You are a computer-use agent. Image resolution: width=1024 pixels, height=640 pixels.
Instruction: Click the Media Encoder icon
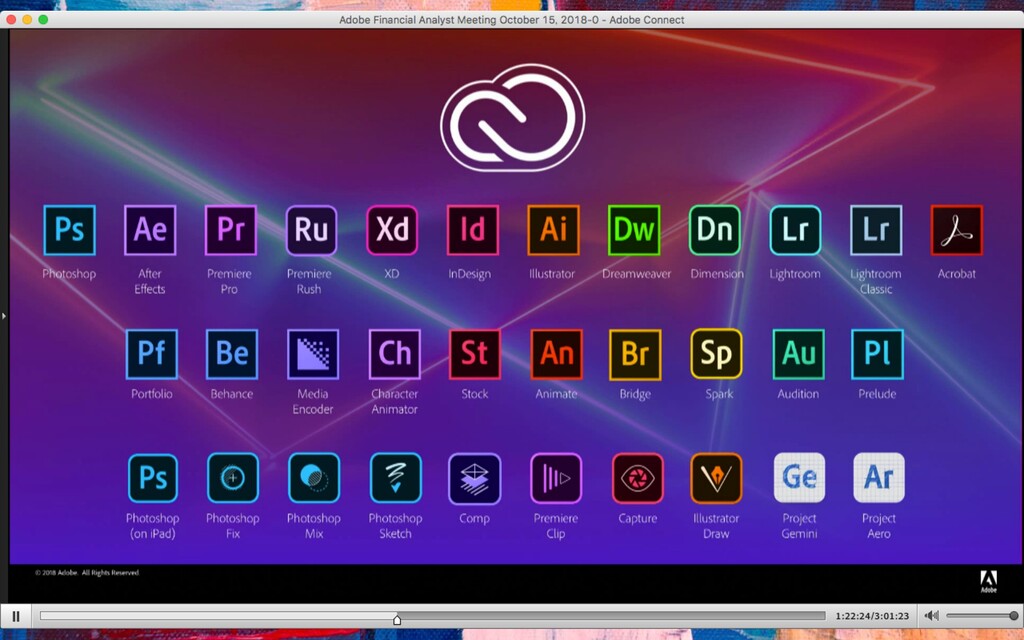point(313,354)
